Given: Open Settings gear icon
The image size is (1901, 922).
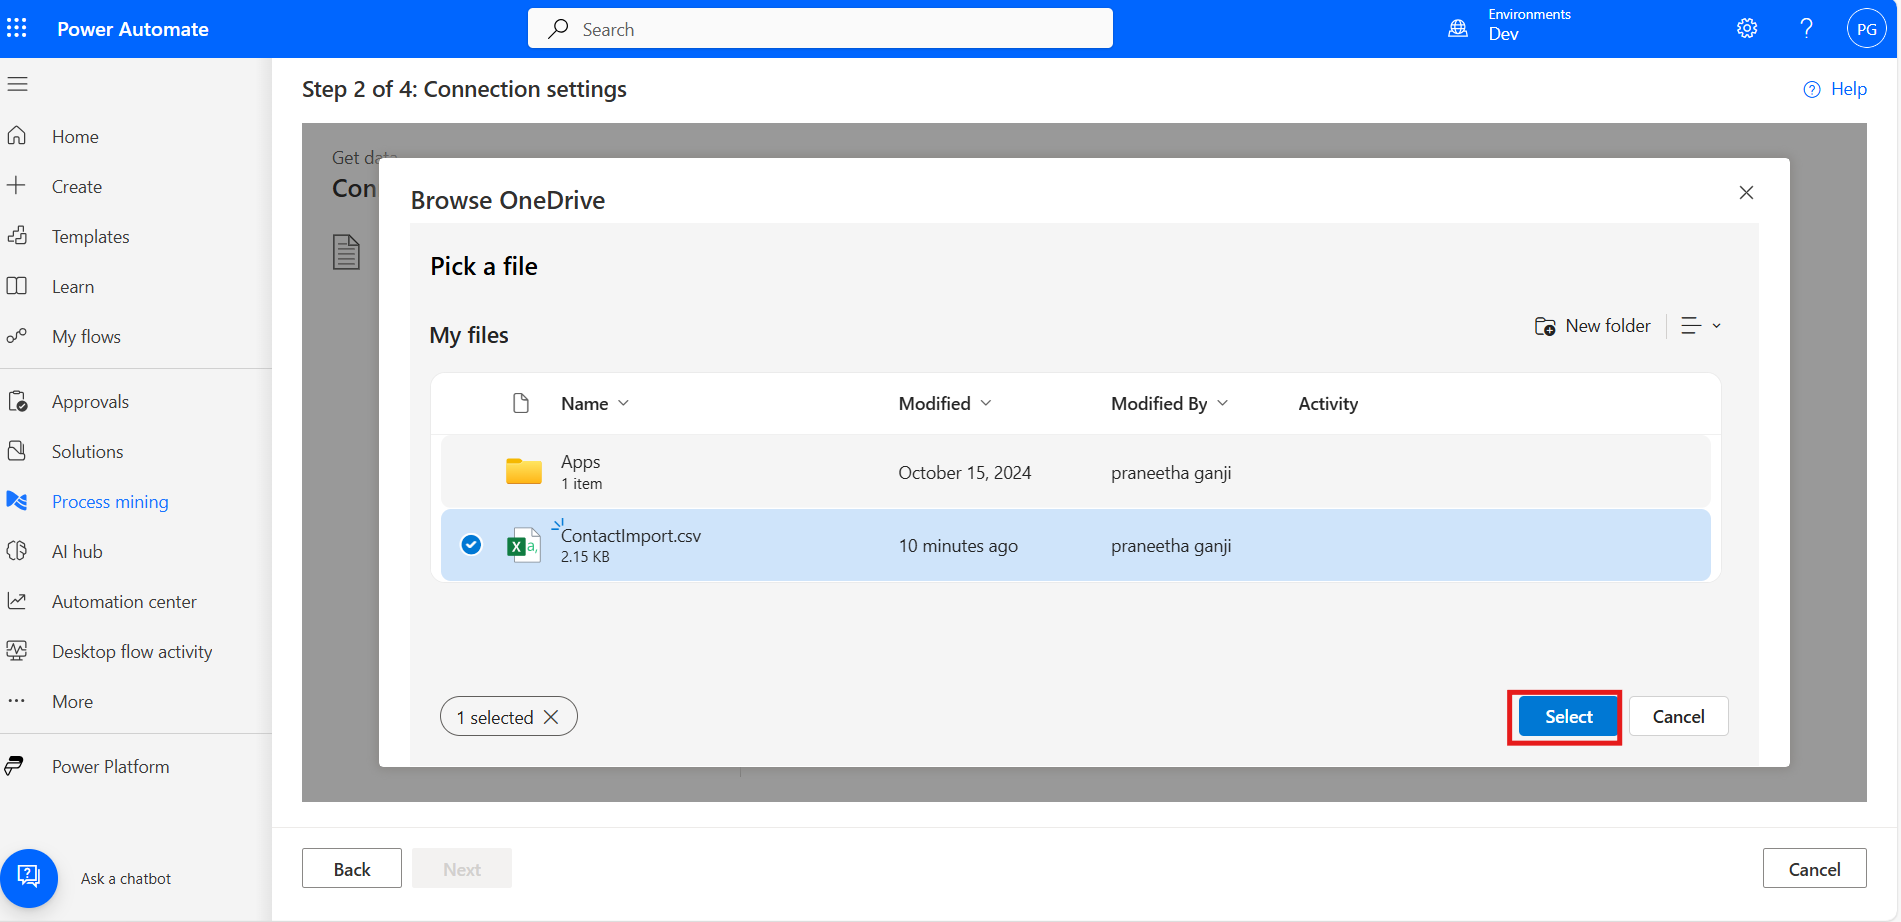Looking at the screenshot, I should pyautogui.click(x=1746, y=29).
